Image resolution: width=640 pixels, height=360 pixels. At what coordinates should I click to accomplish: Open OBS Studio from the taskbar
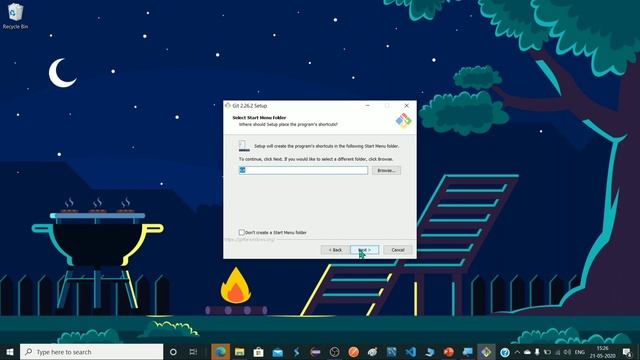[334, 352]
